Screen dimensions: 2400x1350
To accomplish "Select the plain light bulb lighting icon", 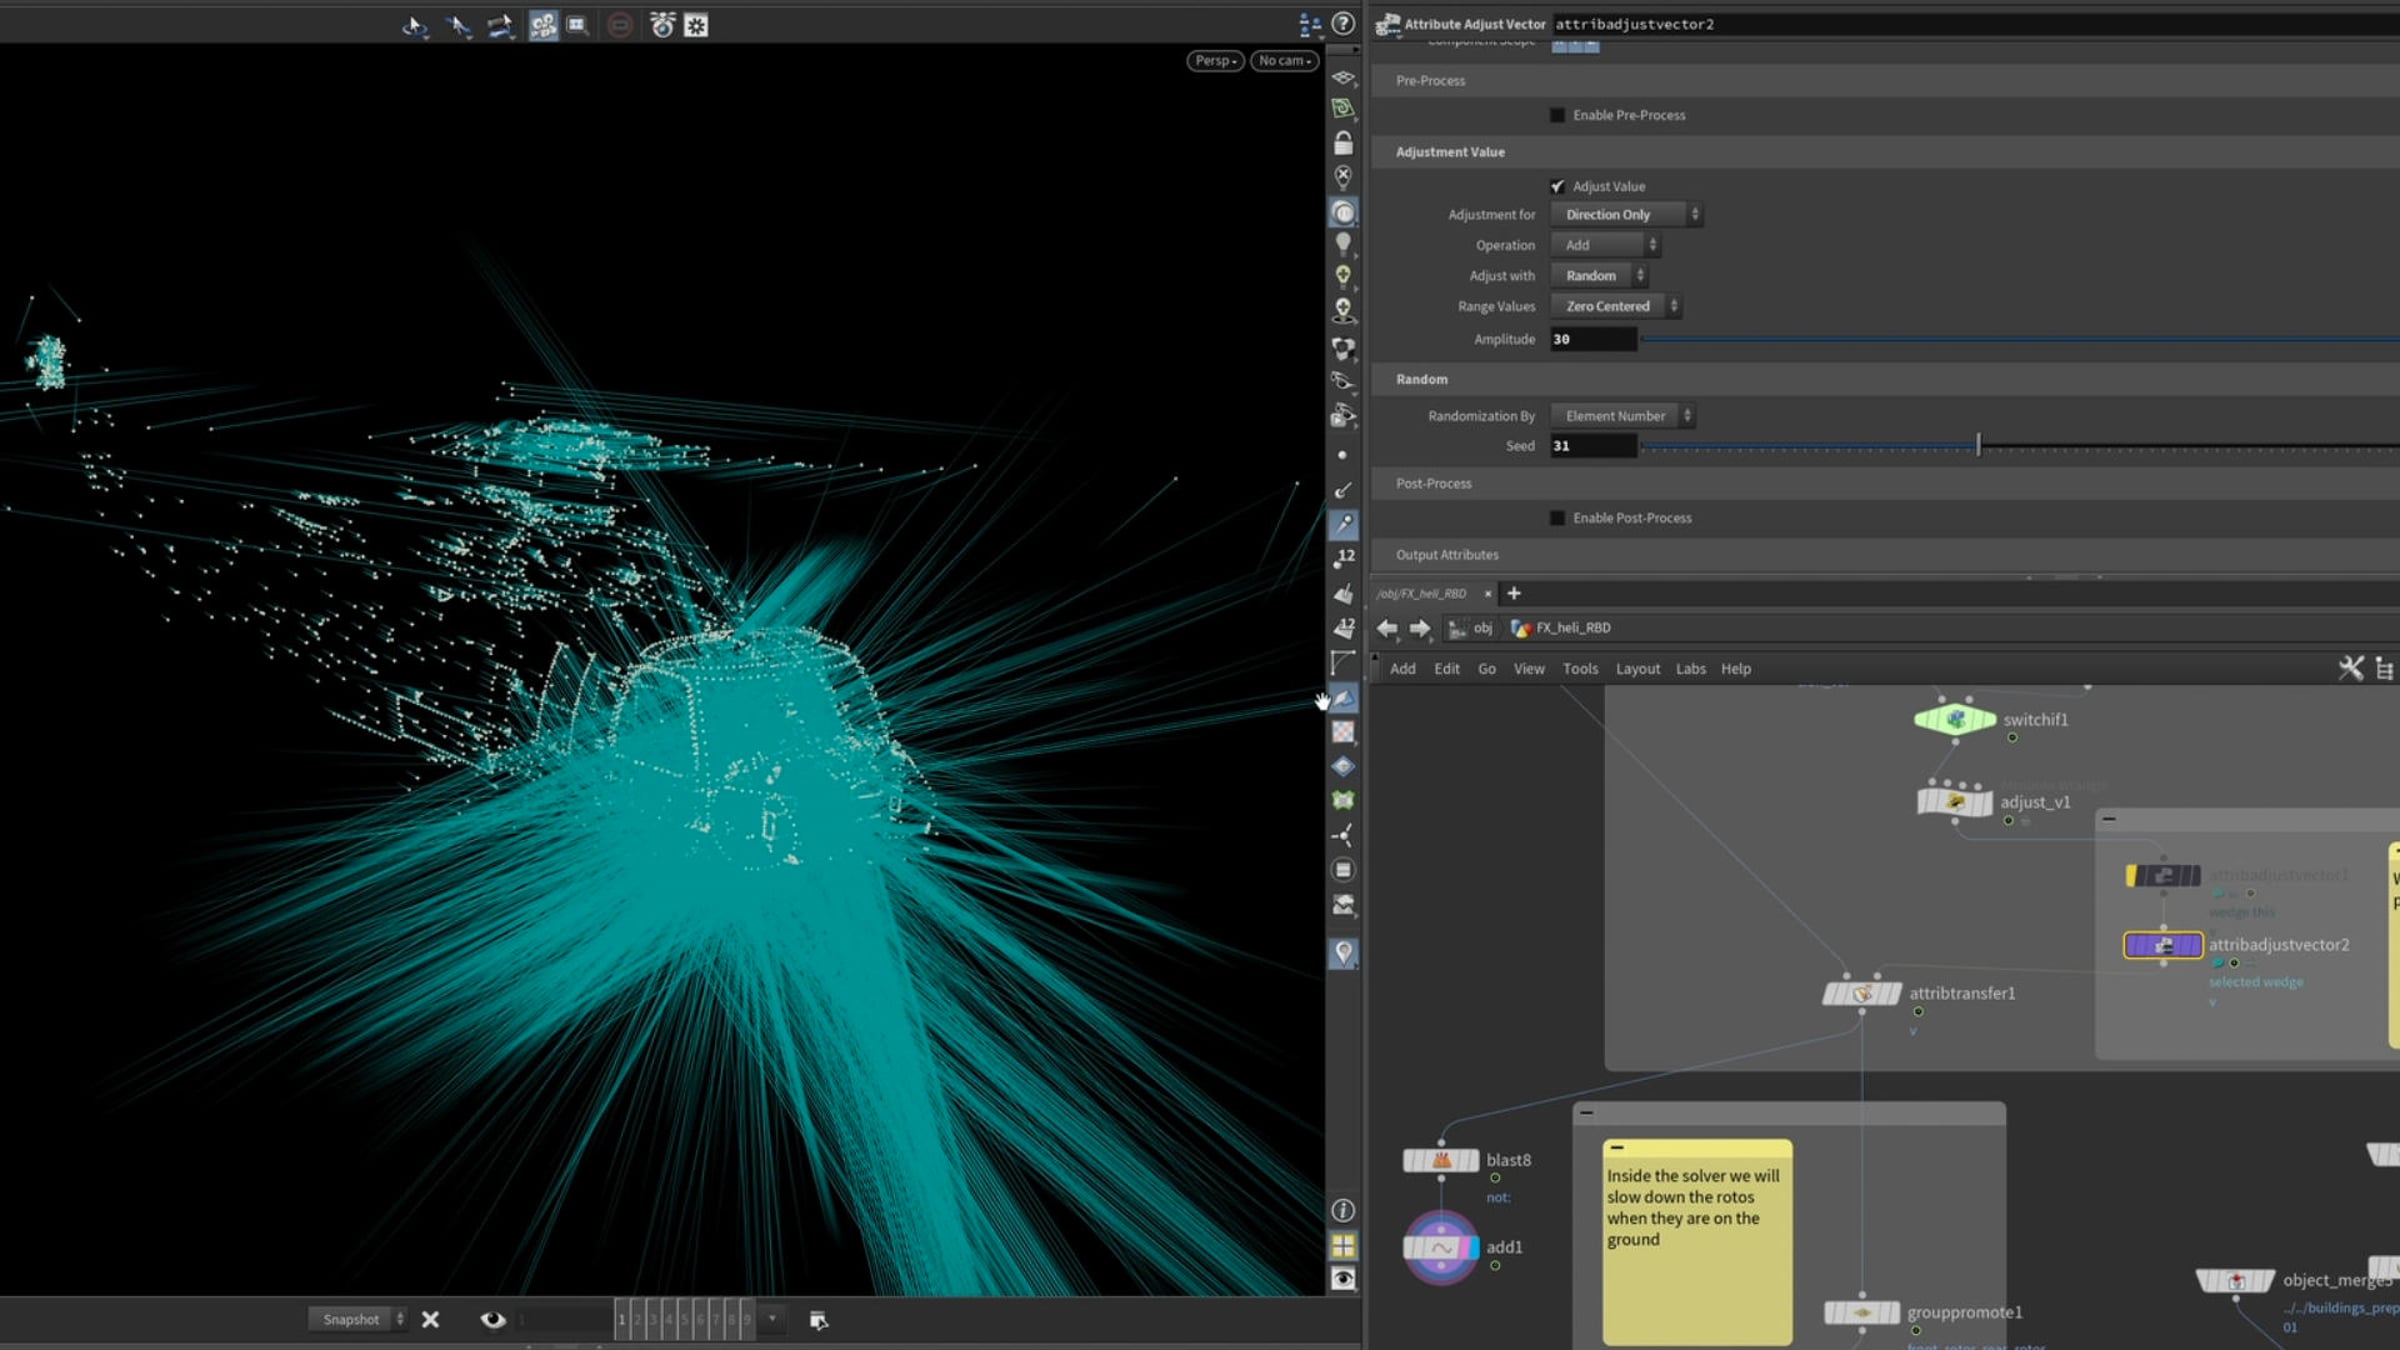I will (x=1343, y=244).
